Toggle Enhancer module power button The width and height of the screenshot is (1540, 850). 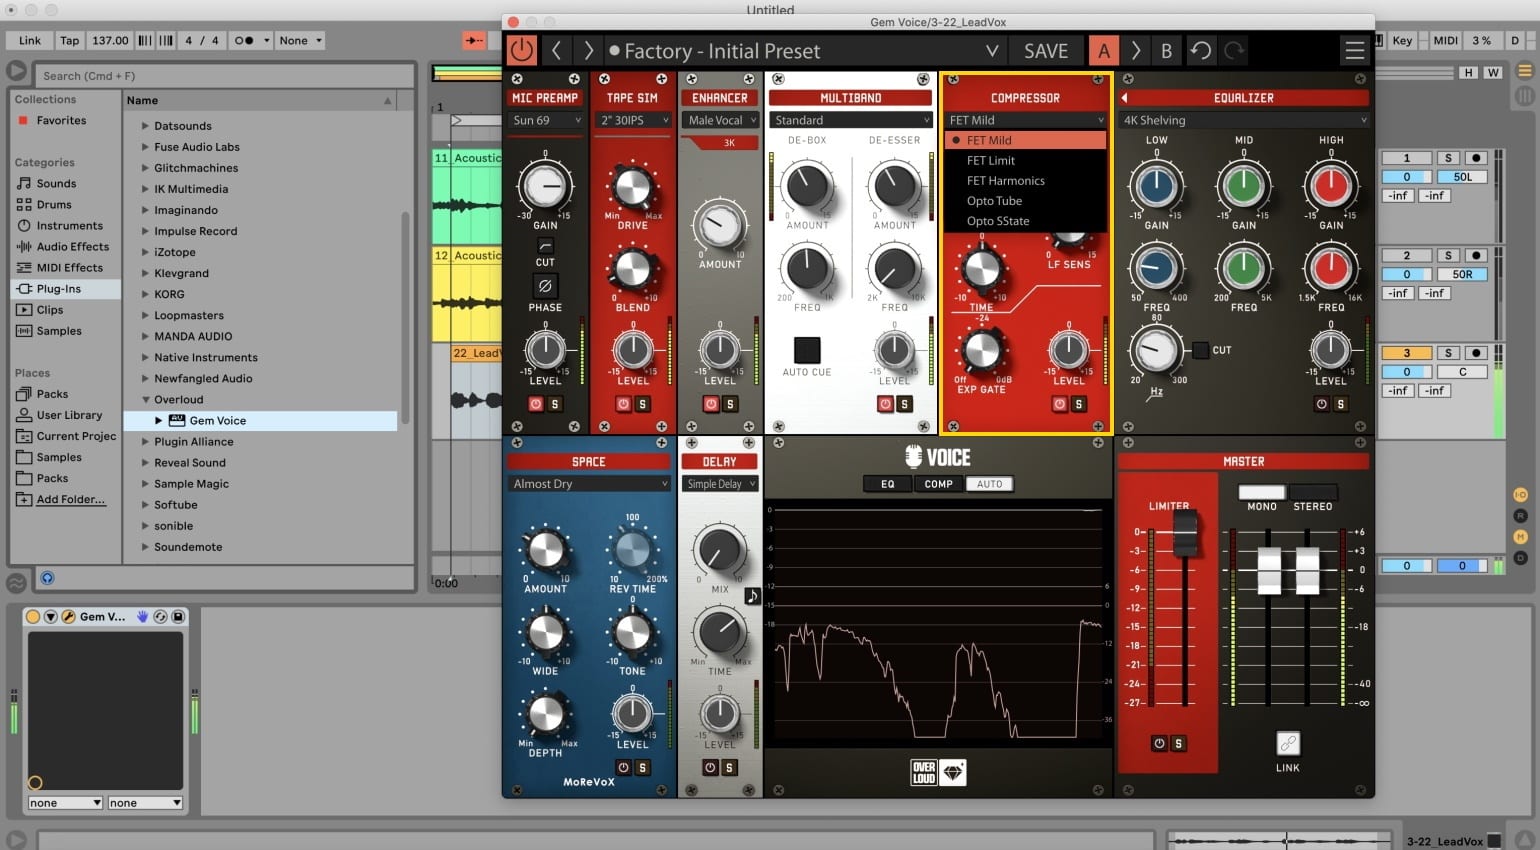[711, 404]
